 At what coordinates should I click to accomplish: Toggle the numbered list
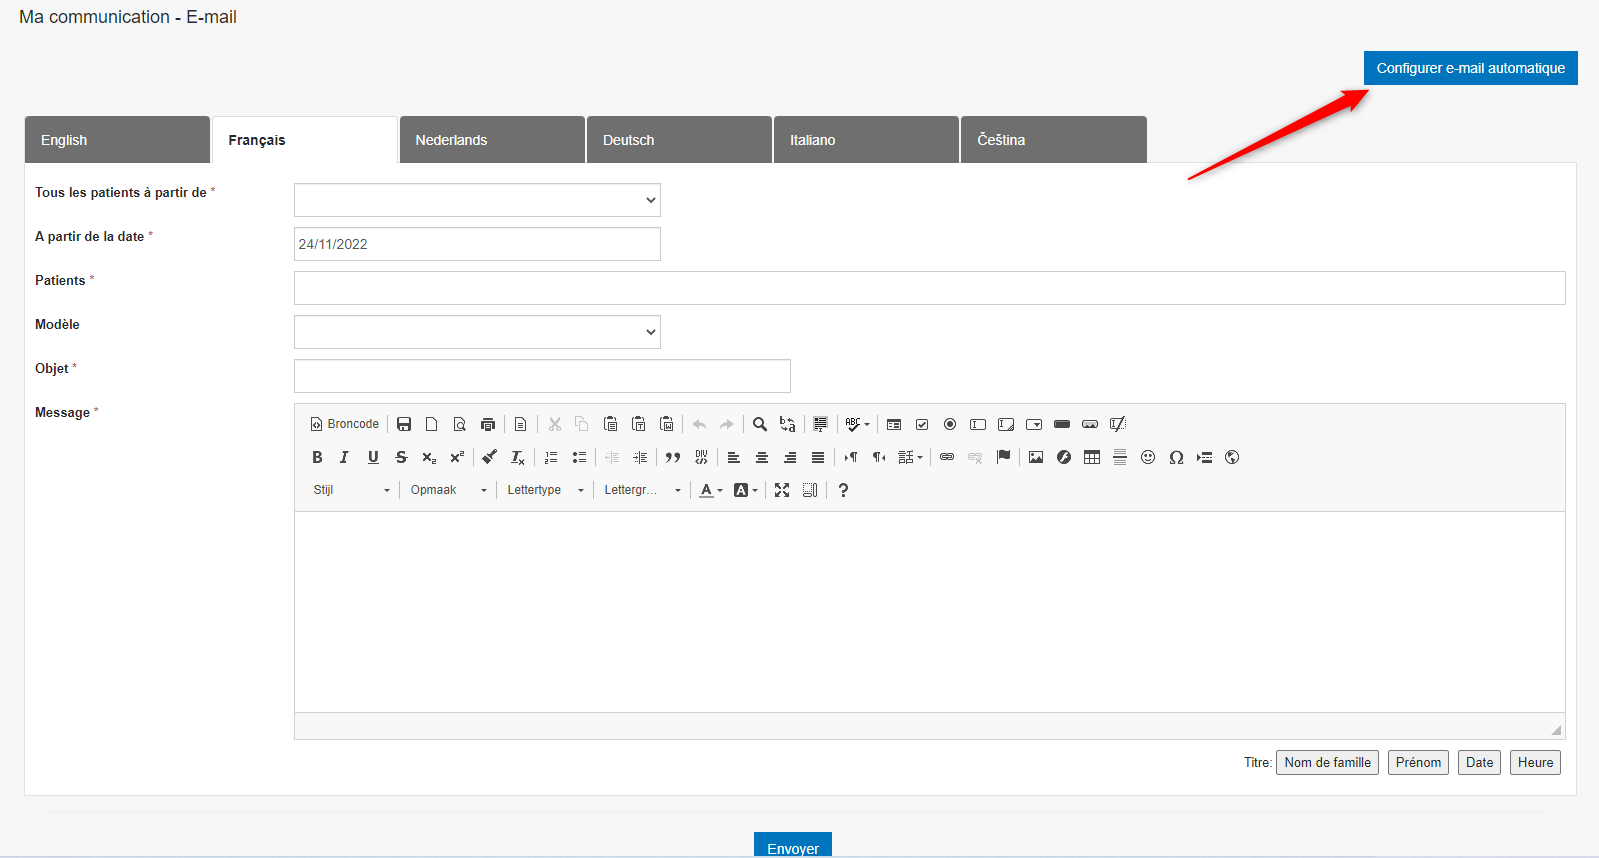pos(551,457)
